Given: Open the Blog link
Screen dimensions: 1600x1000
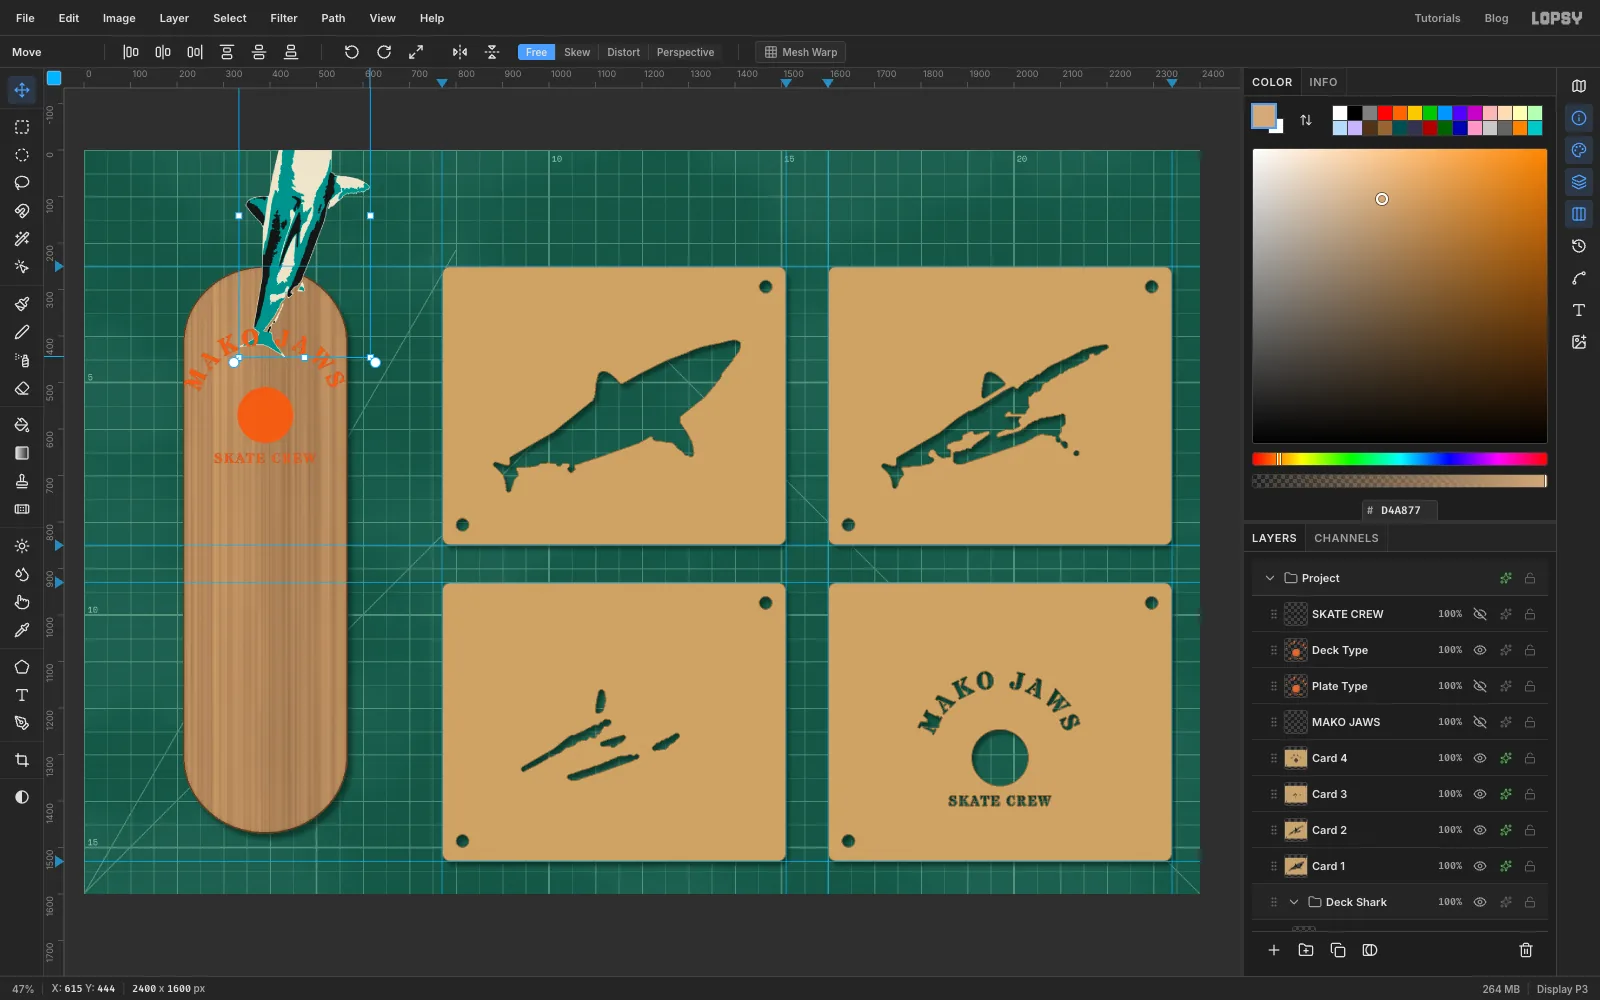Looking at the screenshot, I should click(x=1496, y=18).
